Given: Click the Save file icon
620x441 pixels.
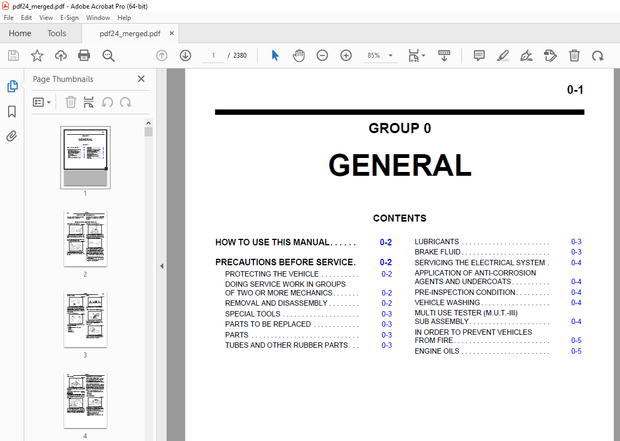Looking at the screenshot, I should pos(13,55).
